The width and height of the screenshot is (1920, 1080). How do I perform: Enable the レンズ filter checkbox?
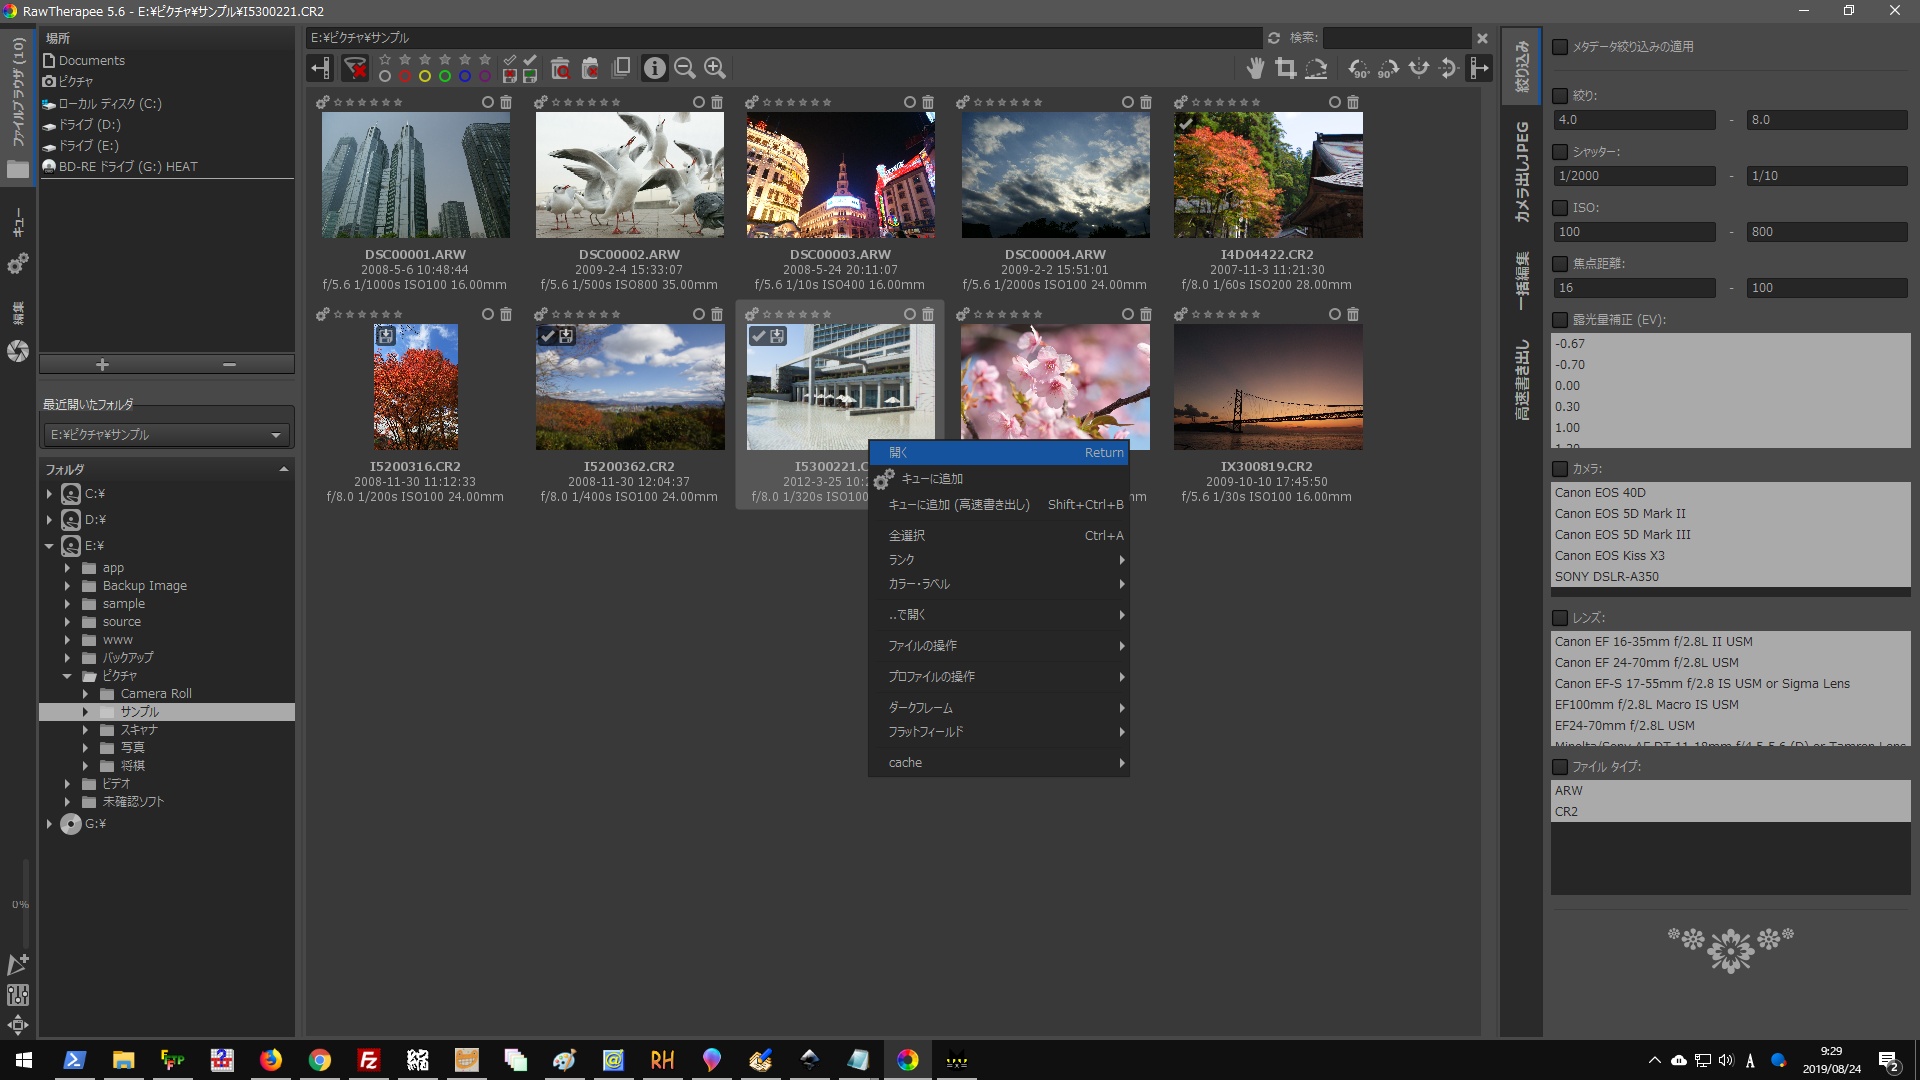pyautogui.click(x=1560, y=618)
